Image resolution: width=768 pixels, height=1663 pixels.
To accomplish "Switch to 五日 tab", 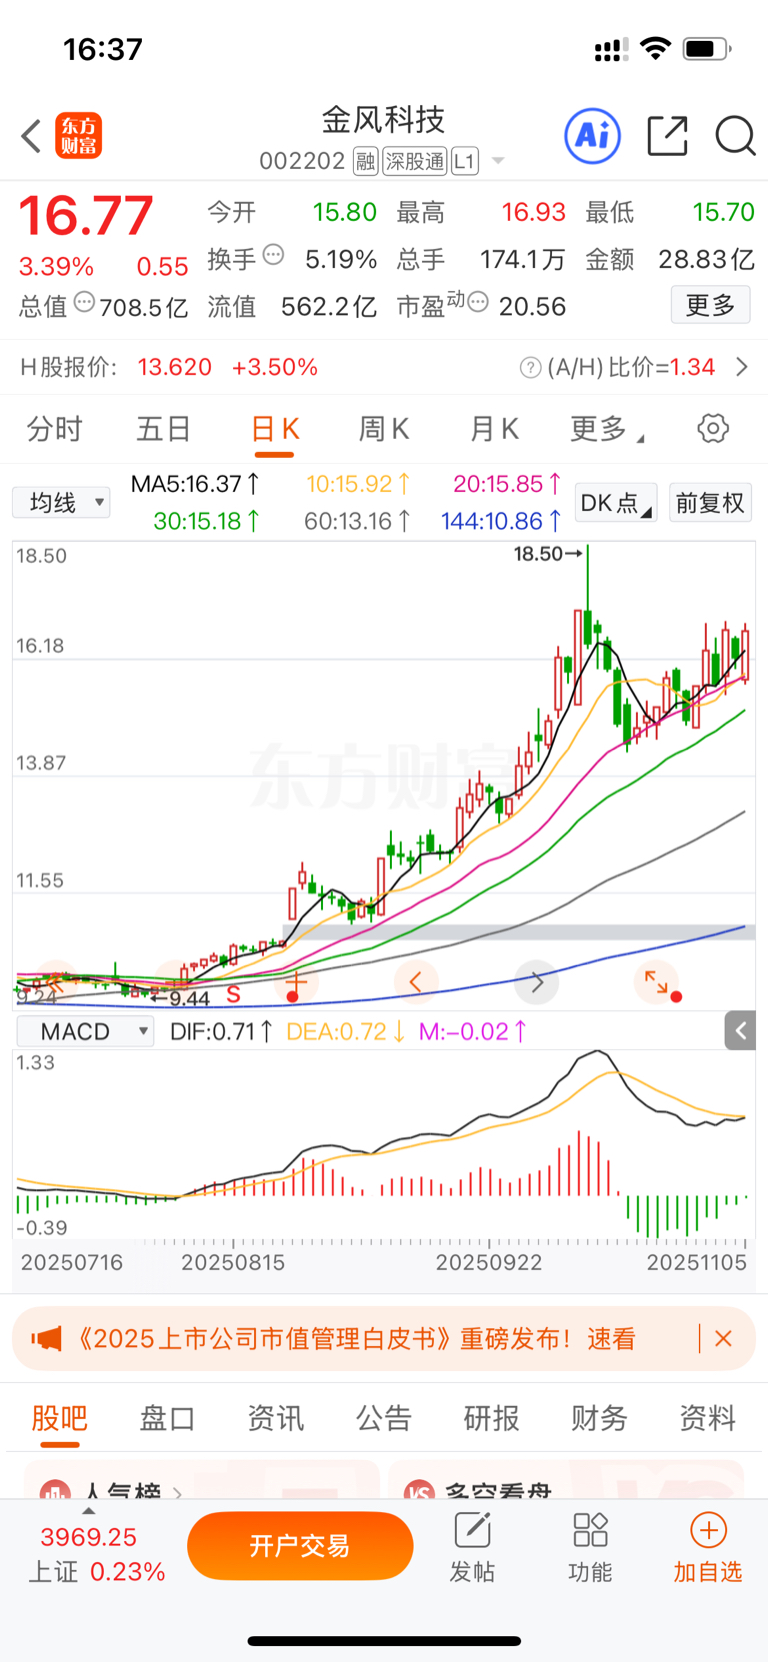I will click(x=164, y=429).
